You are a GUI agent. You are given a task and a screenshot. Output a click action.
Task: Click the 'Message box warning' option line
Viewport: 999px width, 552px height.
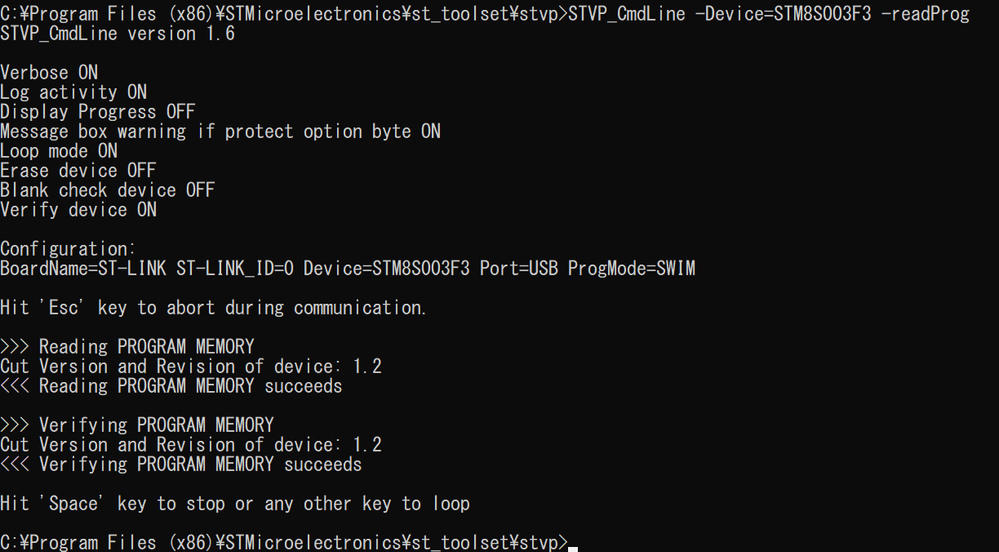pos(220,131)
